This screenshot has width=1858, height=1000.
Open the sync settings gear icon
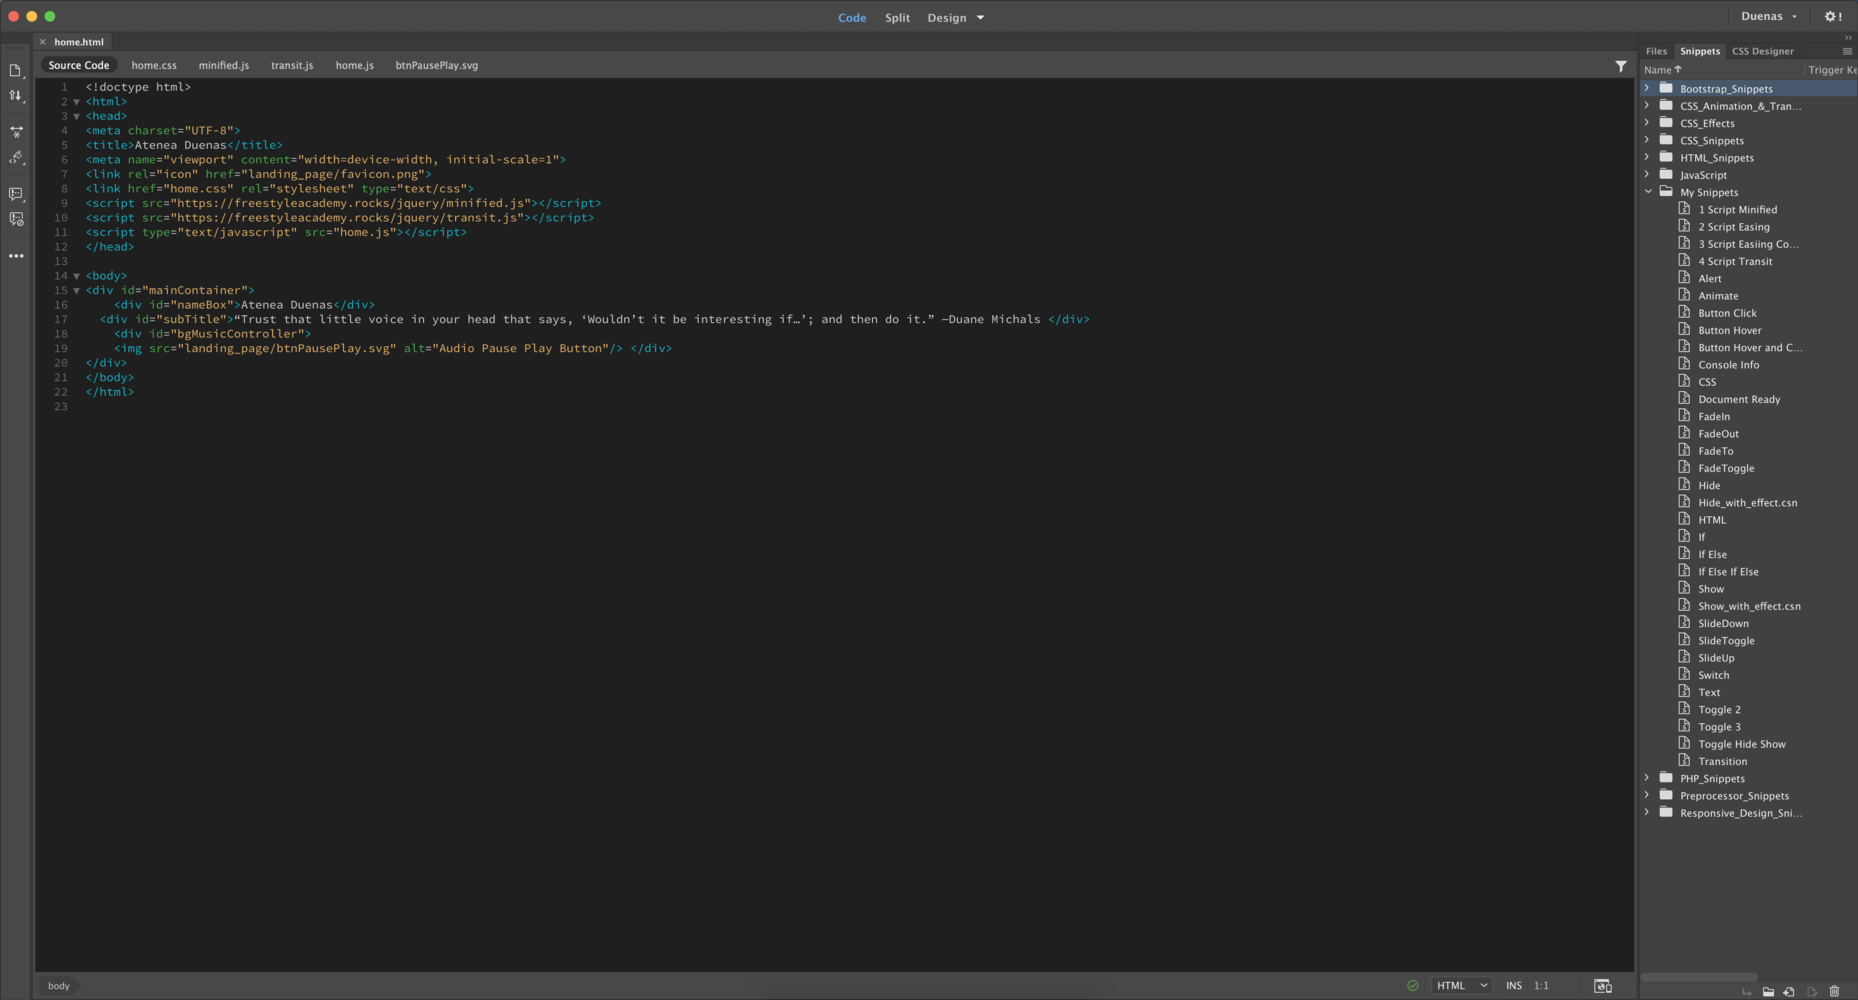1833,17
